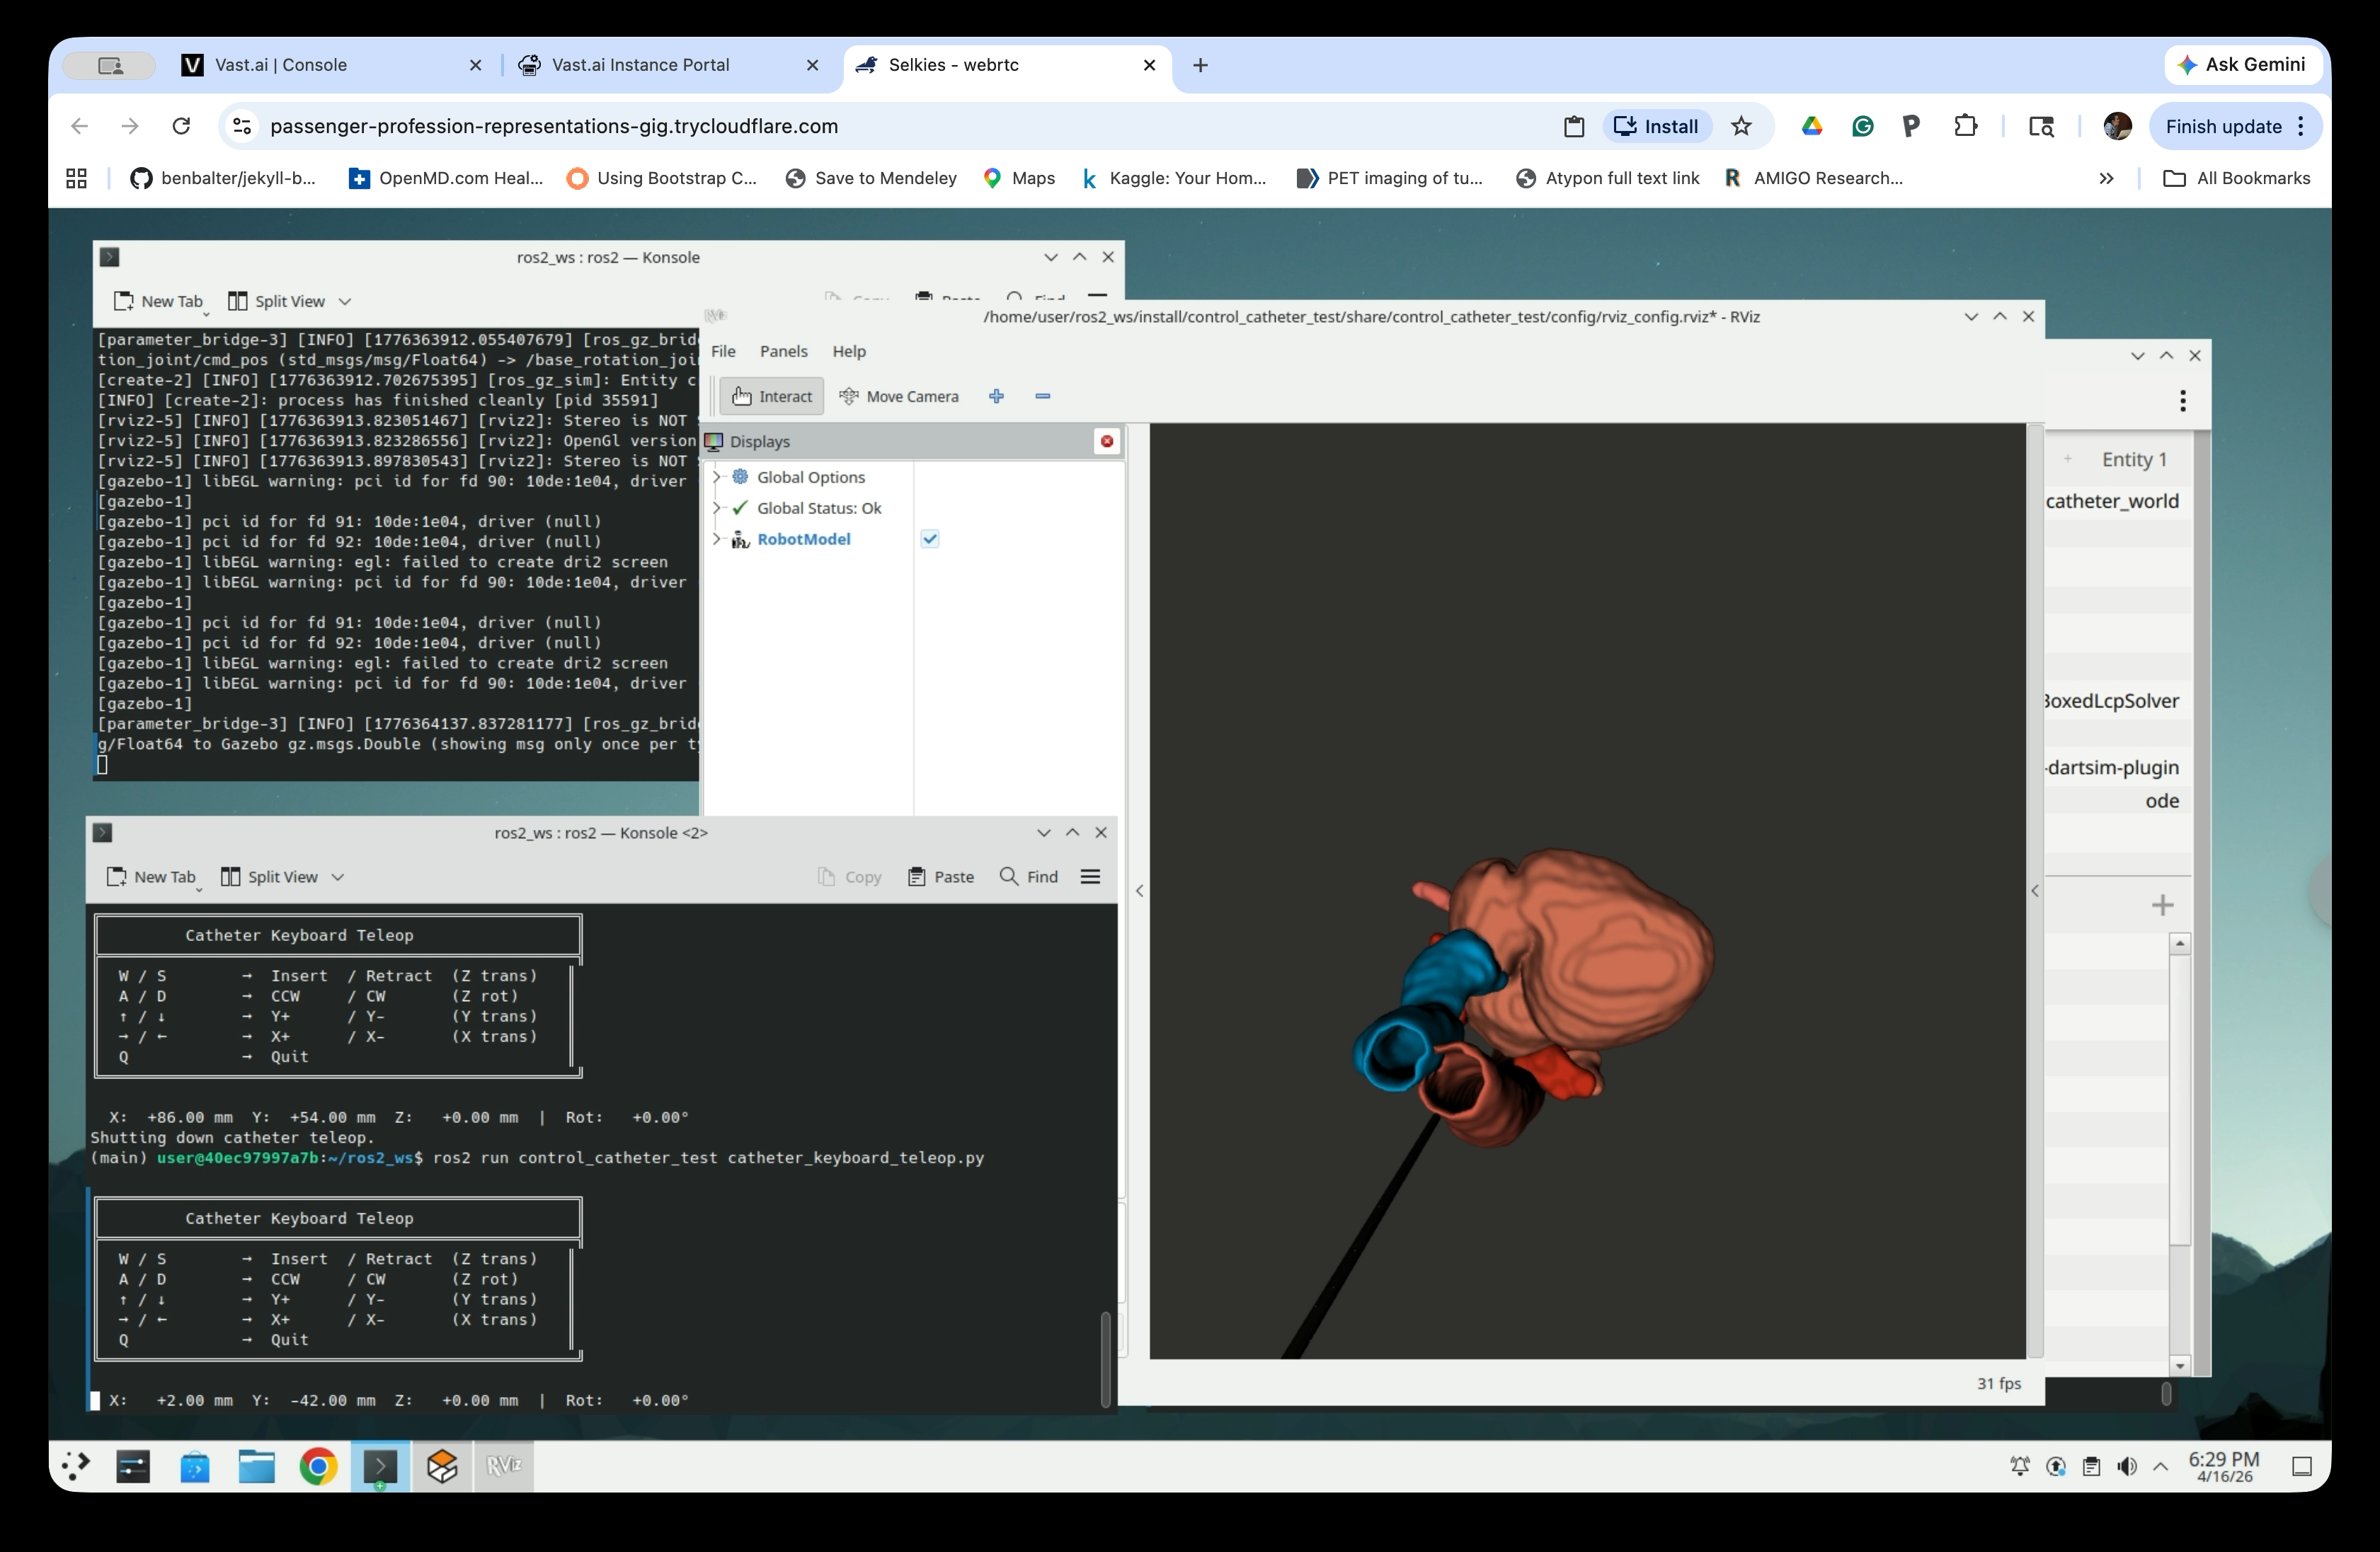Click Find in Konsole <2> toolbar
2380x1552 pixels.
[1029, 876]
